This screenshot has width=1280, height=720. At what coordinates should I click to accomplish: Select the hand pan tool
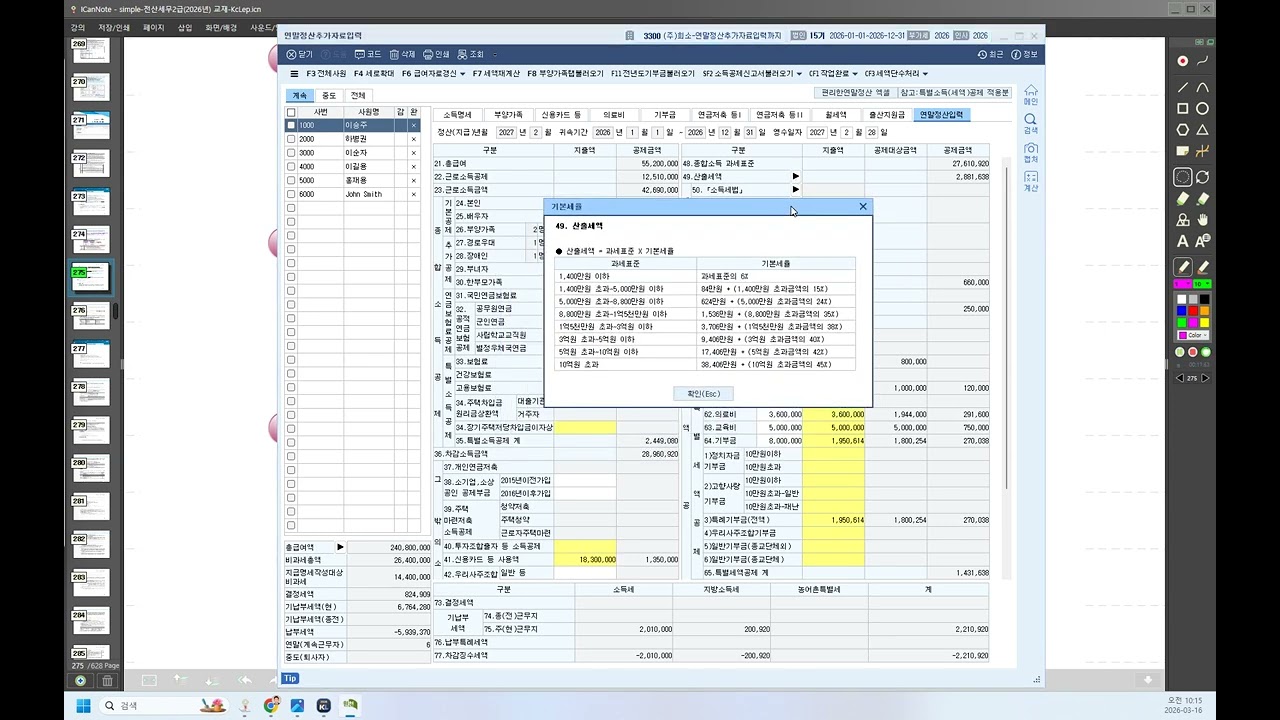(1203, 219)
